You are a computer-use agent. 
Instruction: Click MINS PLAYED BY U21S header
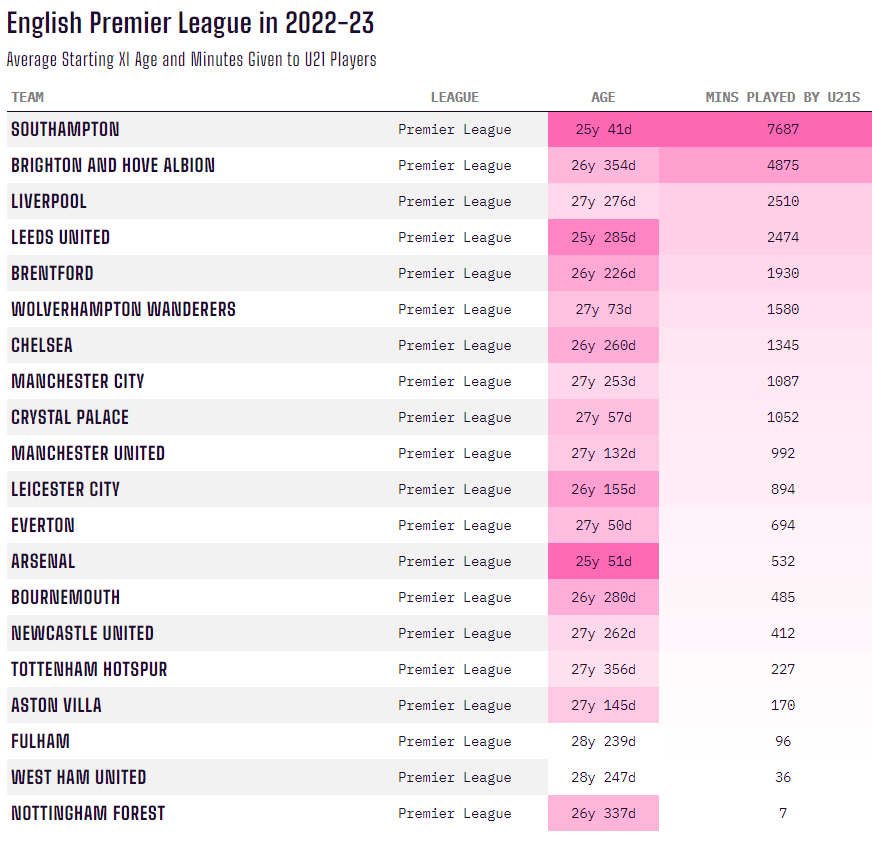[783, 97]
